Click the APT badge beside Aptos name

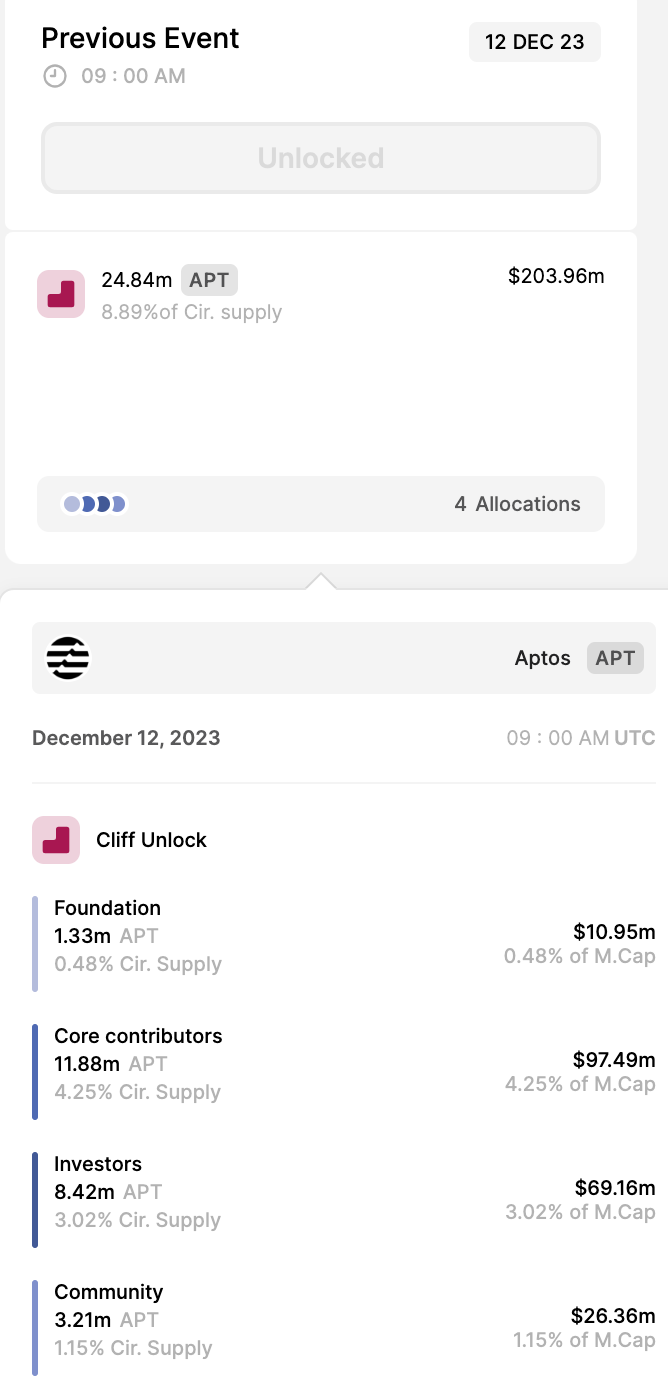[x=615, y=658]
